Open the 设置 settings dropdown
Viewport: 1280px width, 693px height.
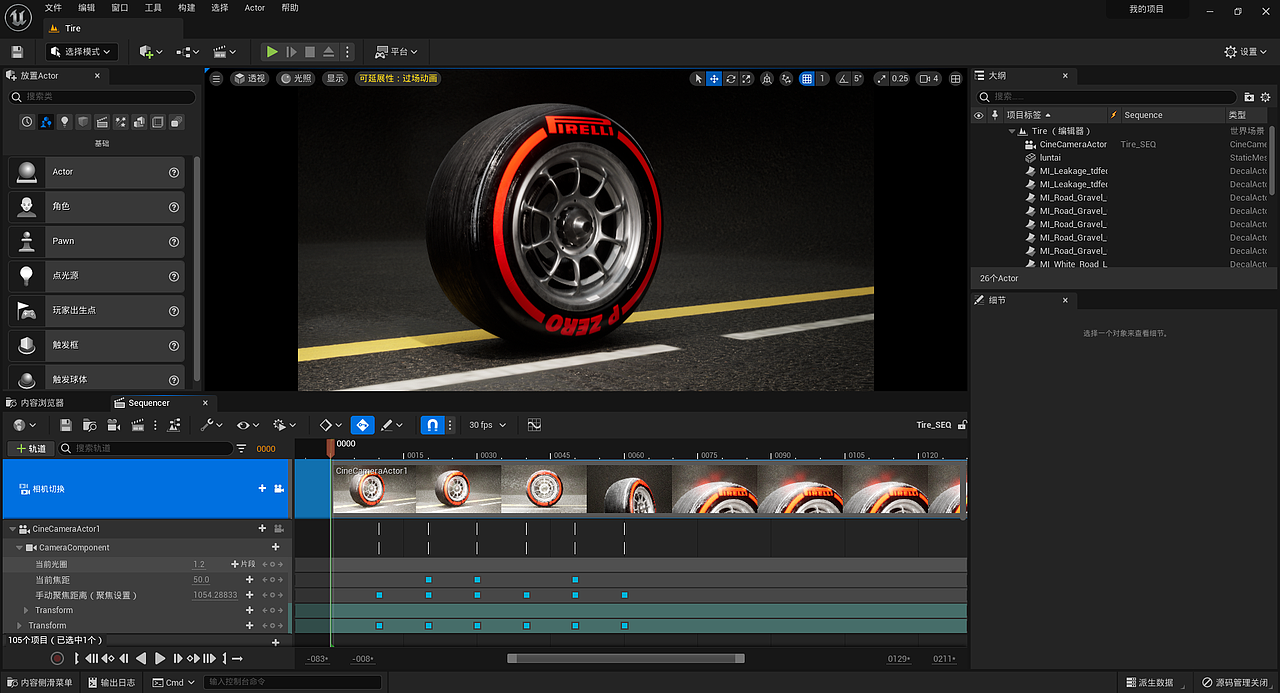click(1246, 52)
